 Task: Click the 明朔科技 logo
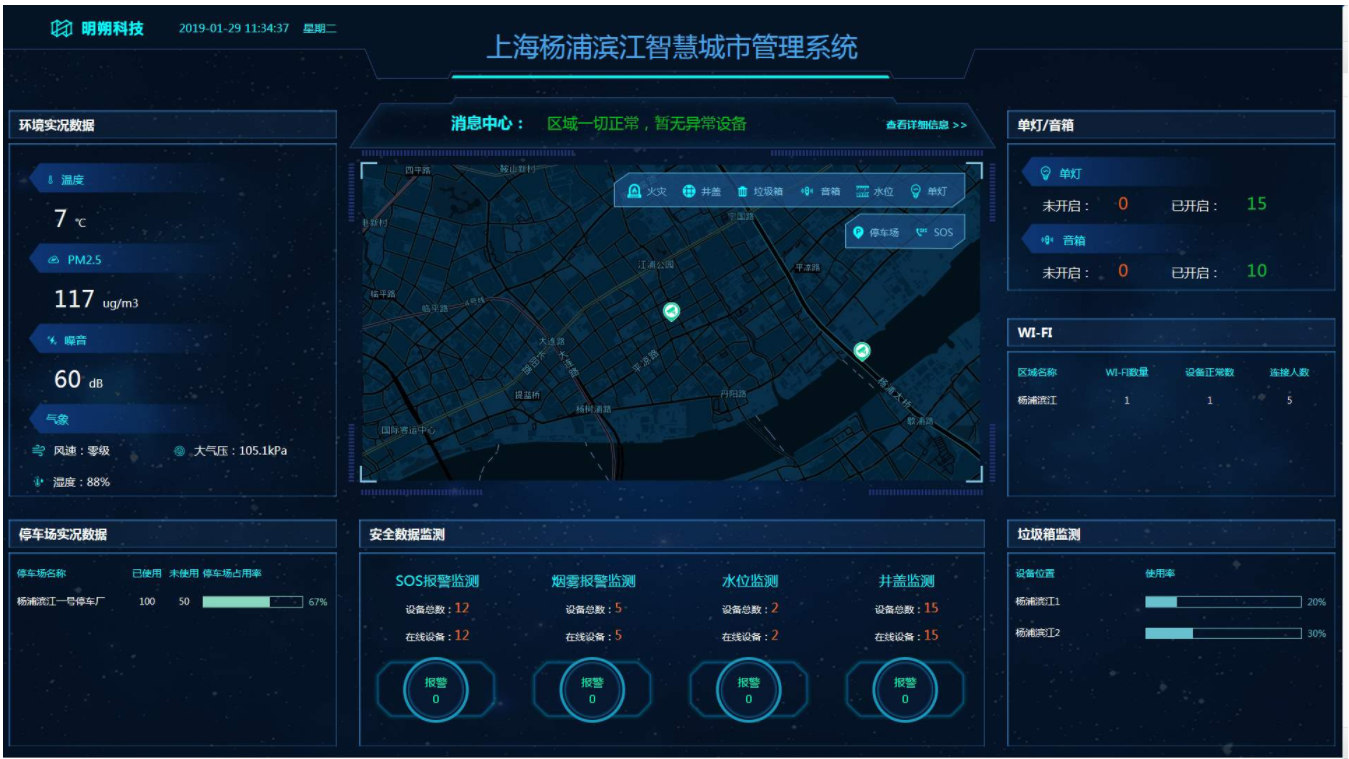[x=97, y=28]
